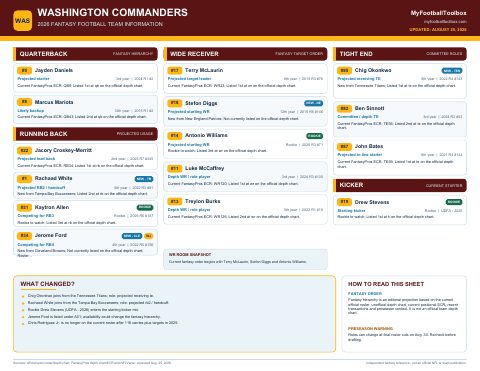This screenshot has height=371, width=480.
Task: Click the player name Treylon Burks
Action: (203, 201)
